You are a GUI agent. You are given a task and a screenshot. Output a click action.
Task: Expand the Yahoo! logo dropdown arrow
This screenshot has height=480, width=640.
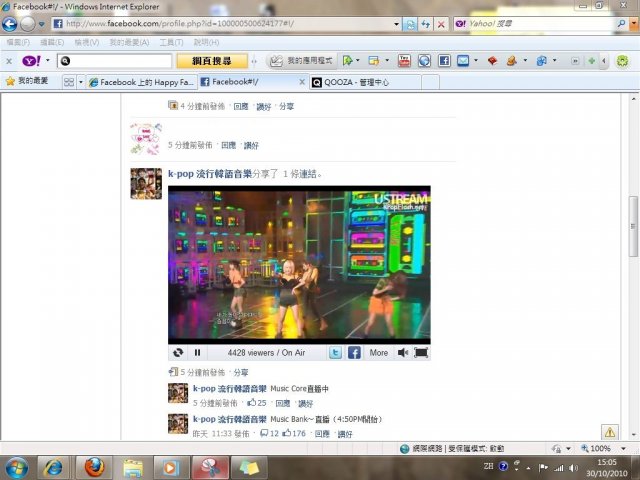tap(48, 60)
